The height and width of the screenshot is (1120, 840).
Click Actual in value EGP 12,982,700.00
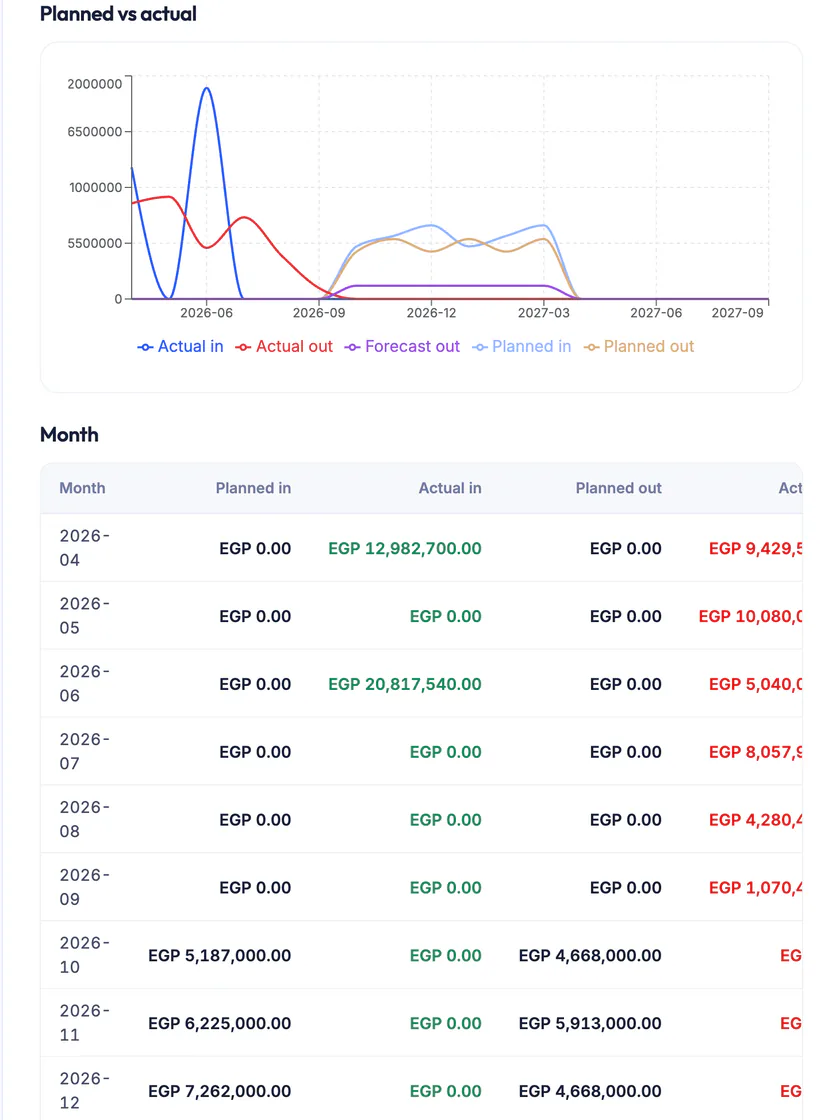[x=405, y=549]
